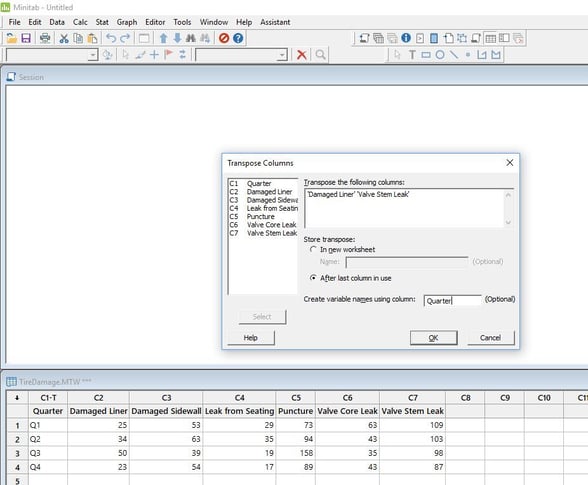
Task: Click the Session window title
Action: coord(31,77)
